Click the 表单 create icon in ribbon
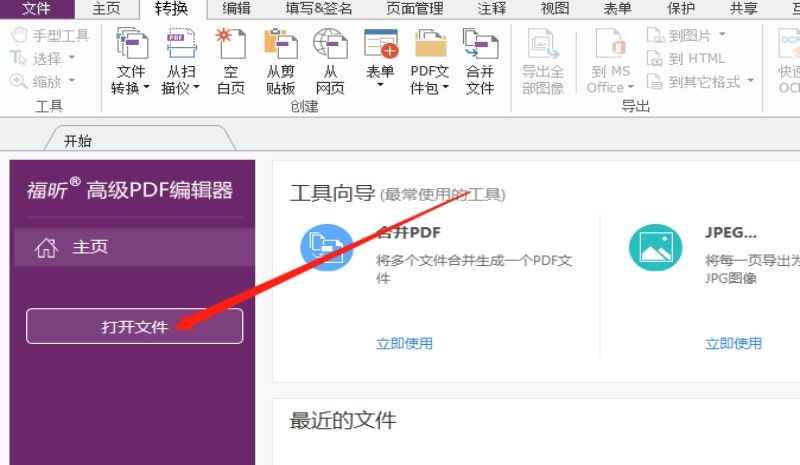800x465 pixels. pyautogui.click(x=381, y=44)
